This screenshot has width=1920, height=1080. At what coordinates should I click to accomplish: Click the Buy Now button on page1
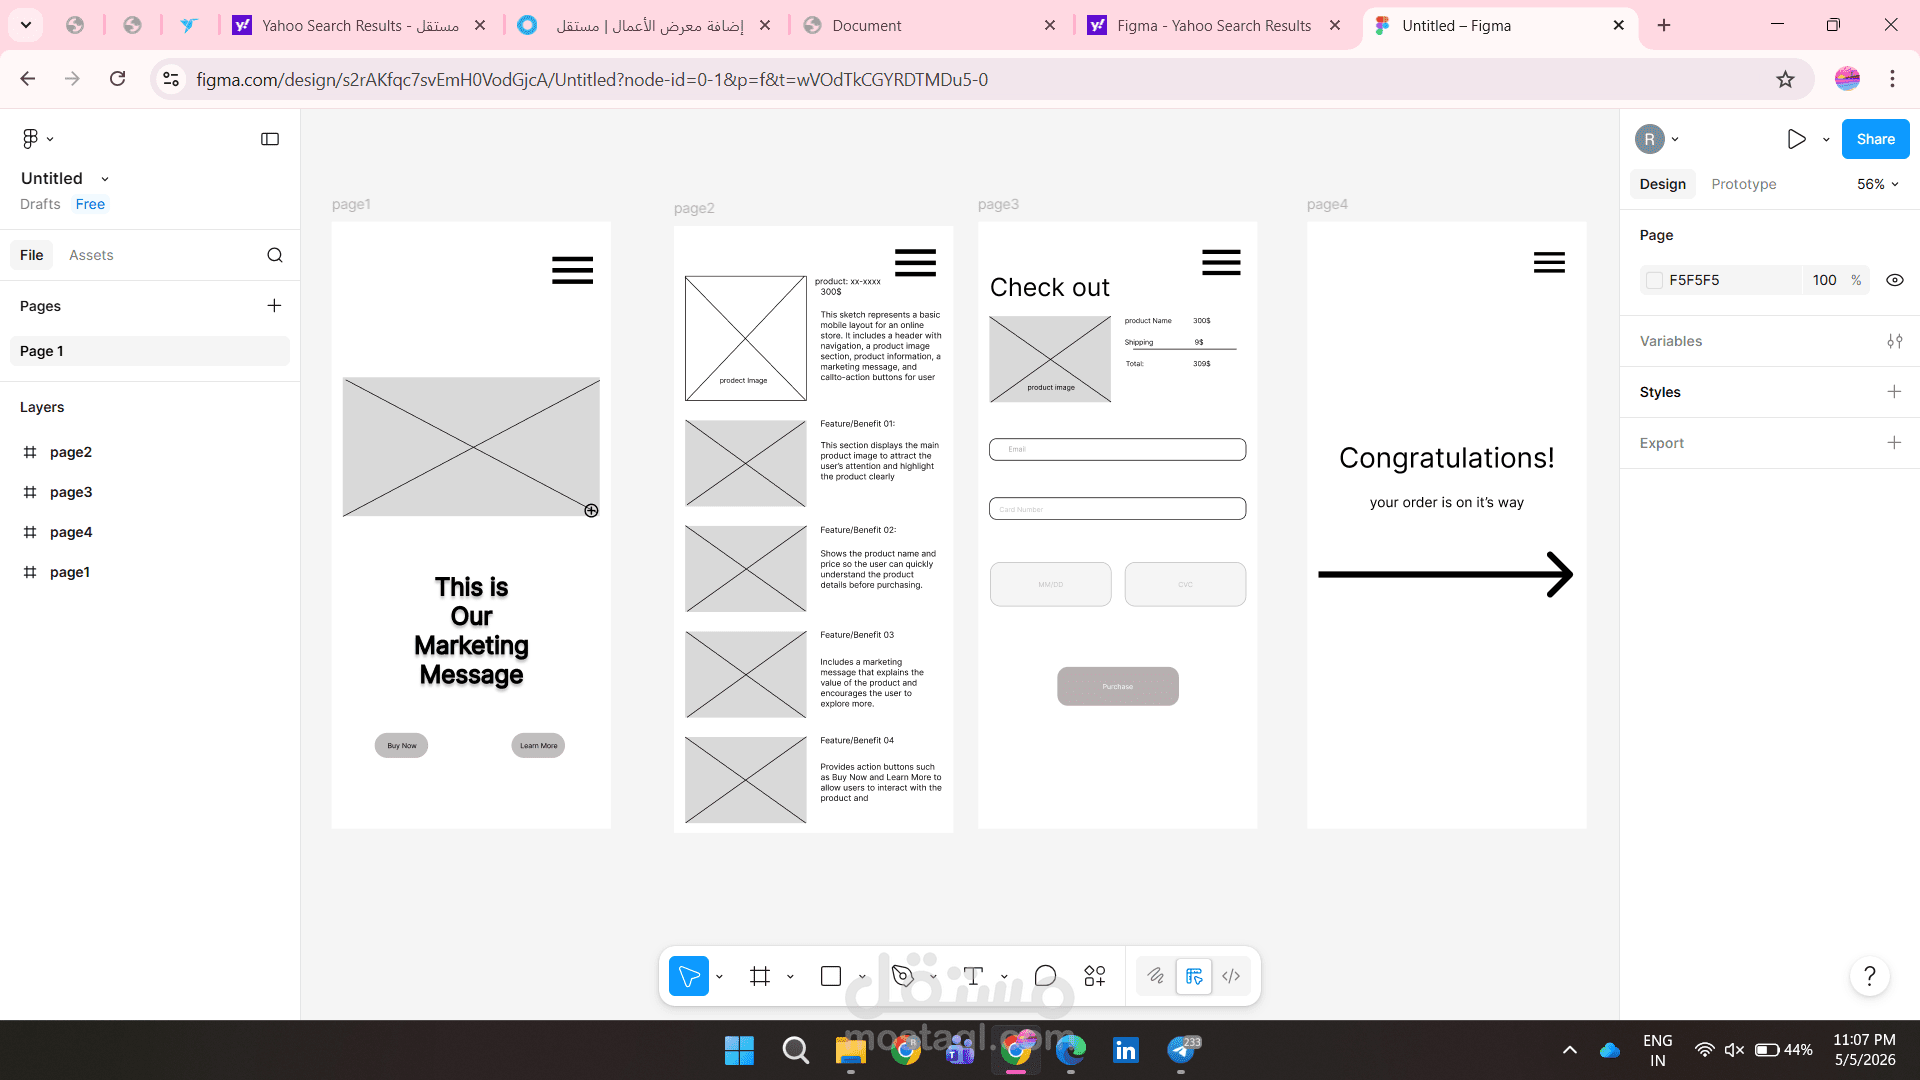(x=401, y=745)
